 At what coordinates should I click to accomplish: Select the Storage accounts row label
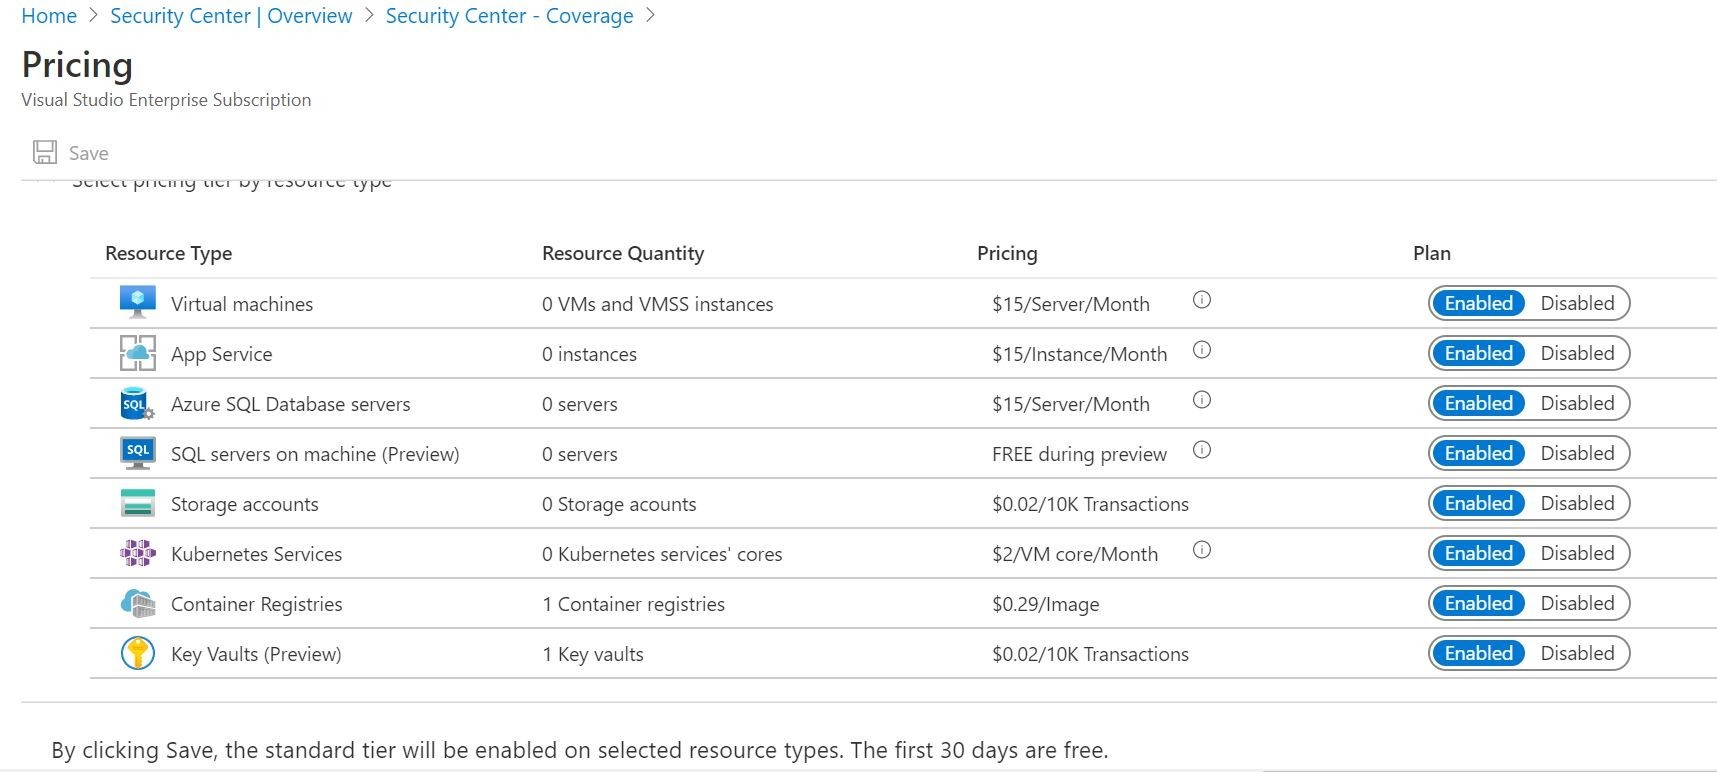tap(245, 504)
